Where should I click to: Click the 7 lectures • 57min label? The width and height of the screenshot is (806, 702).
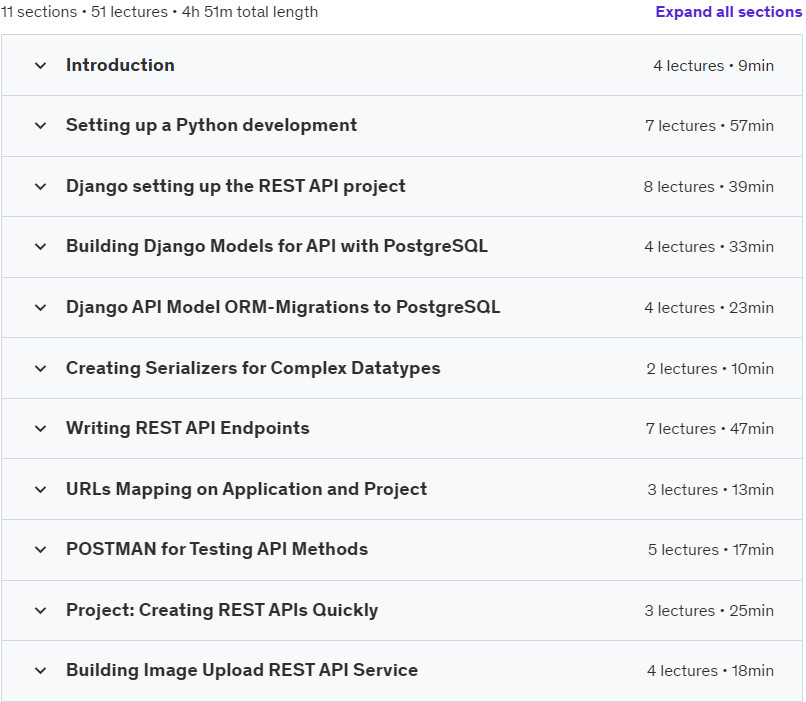point(709,126)
